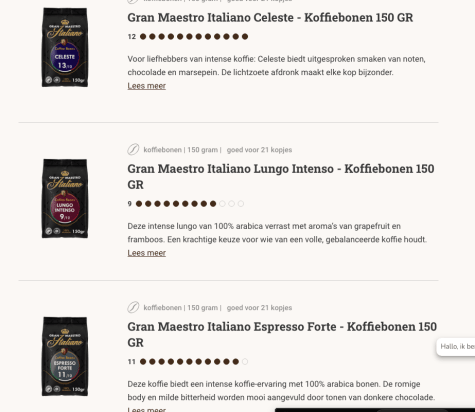The width and height of the screenshot is (475, 412).
Task: Click intensity number 12 beside Celeste dots
Action: (x=132, y=37)
